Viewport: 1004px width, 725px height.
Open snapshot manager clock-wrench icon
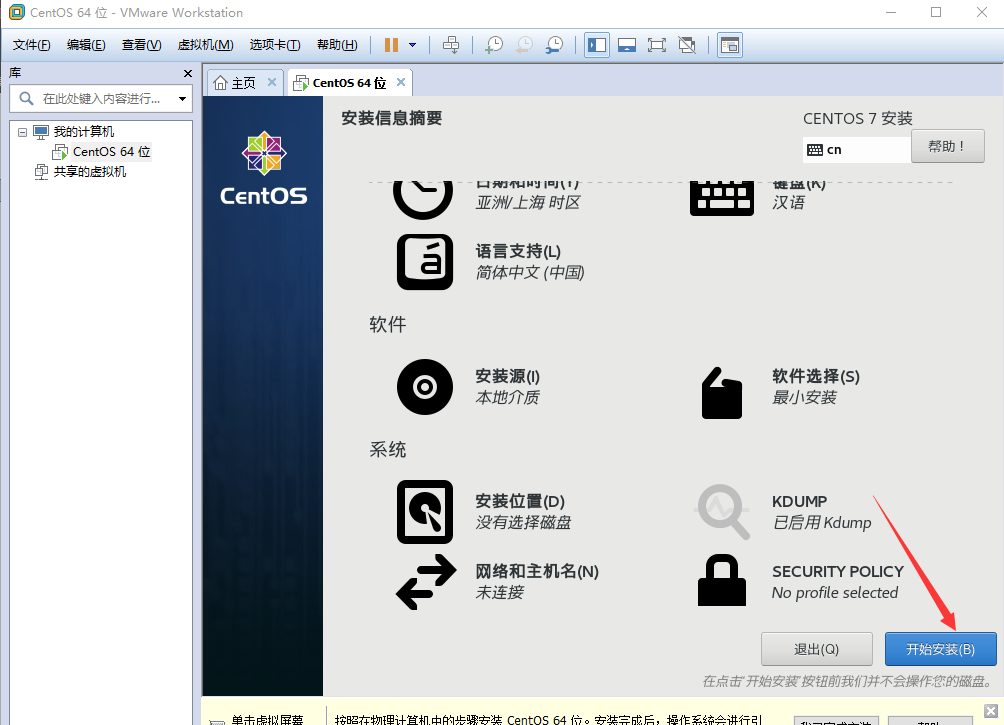(554, 45)
